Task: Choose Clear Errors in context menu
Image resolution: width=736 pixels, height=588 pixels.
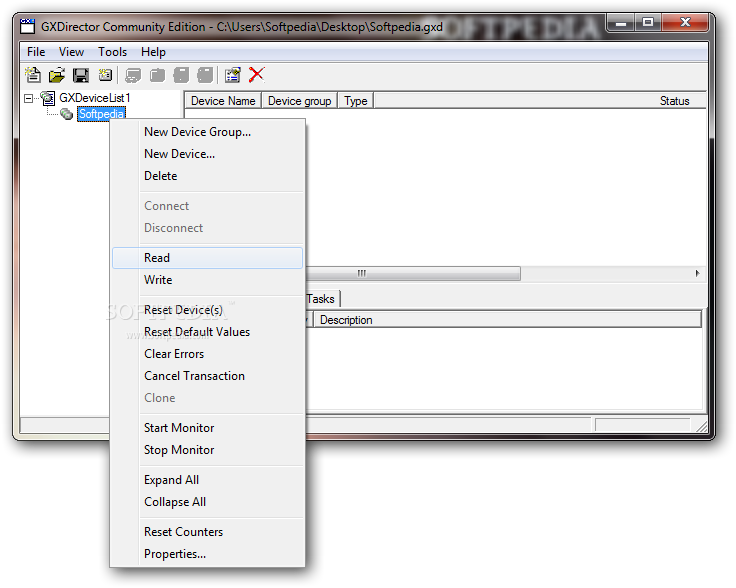Action: pyautogui.click(x=207, y=354)
